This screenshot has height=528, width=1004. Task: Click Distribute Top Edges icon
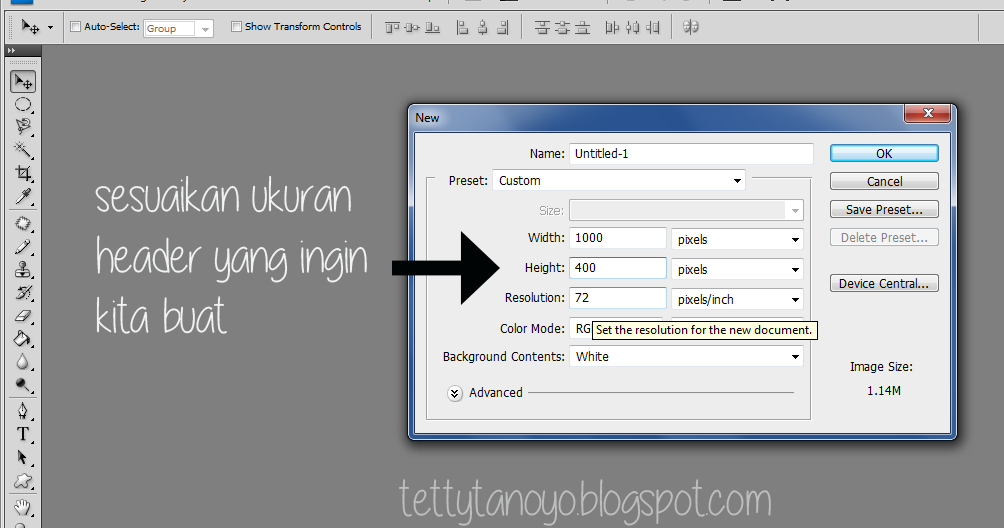click(x=542, y=28)
